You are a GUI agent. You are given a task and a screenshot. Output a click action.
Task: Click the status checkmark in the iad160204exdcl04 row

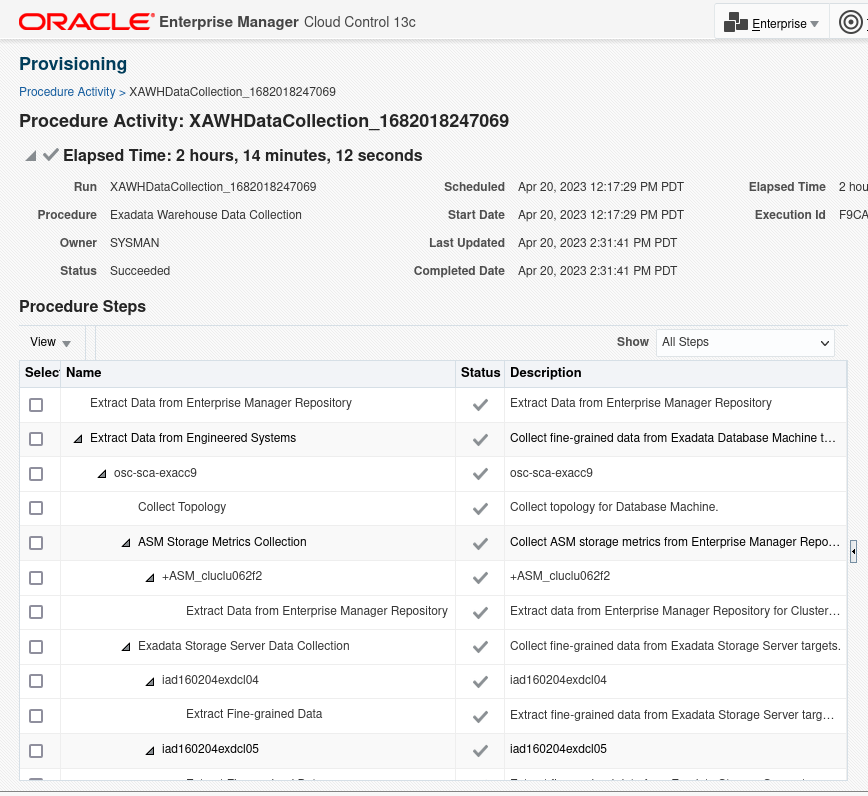pos(480,681)
